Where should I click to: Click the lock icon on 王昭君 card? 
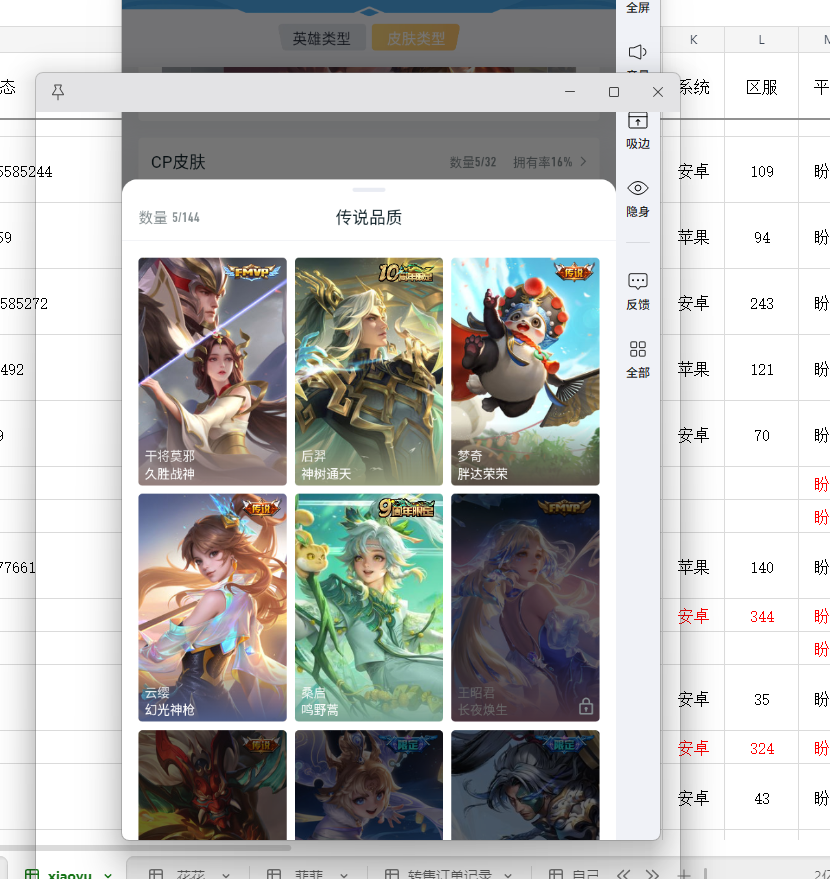click(586, 706)
